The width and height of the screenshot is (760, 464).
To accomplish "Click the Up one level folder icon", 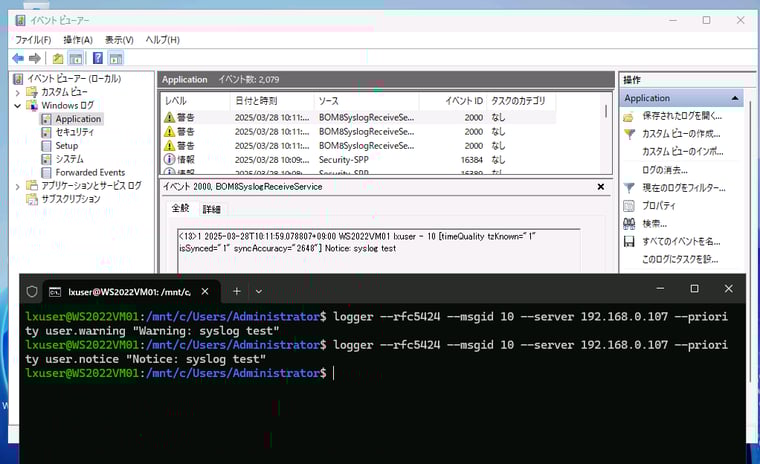I will (x=58, y=59).
